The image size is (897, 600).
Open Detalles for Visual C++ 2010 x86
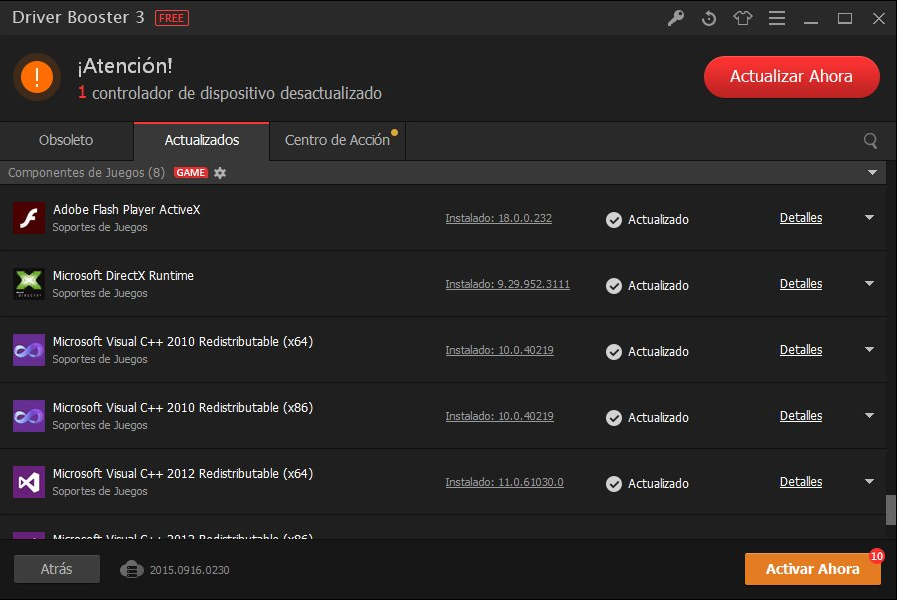(x=801, y=416)
